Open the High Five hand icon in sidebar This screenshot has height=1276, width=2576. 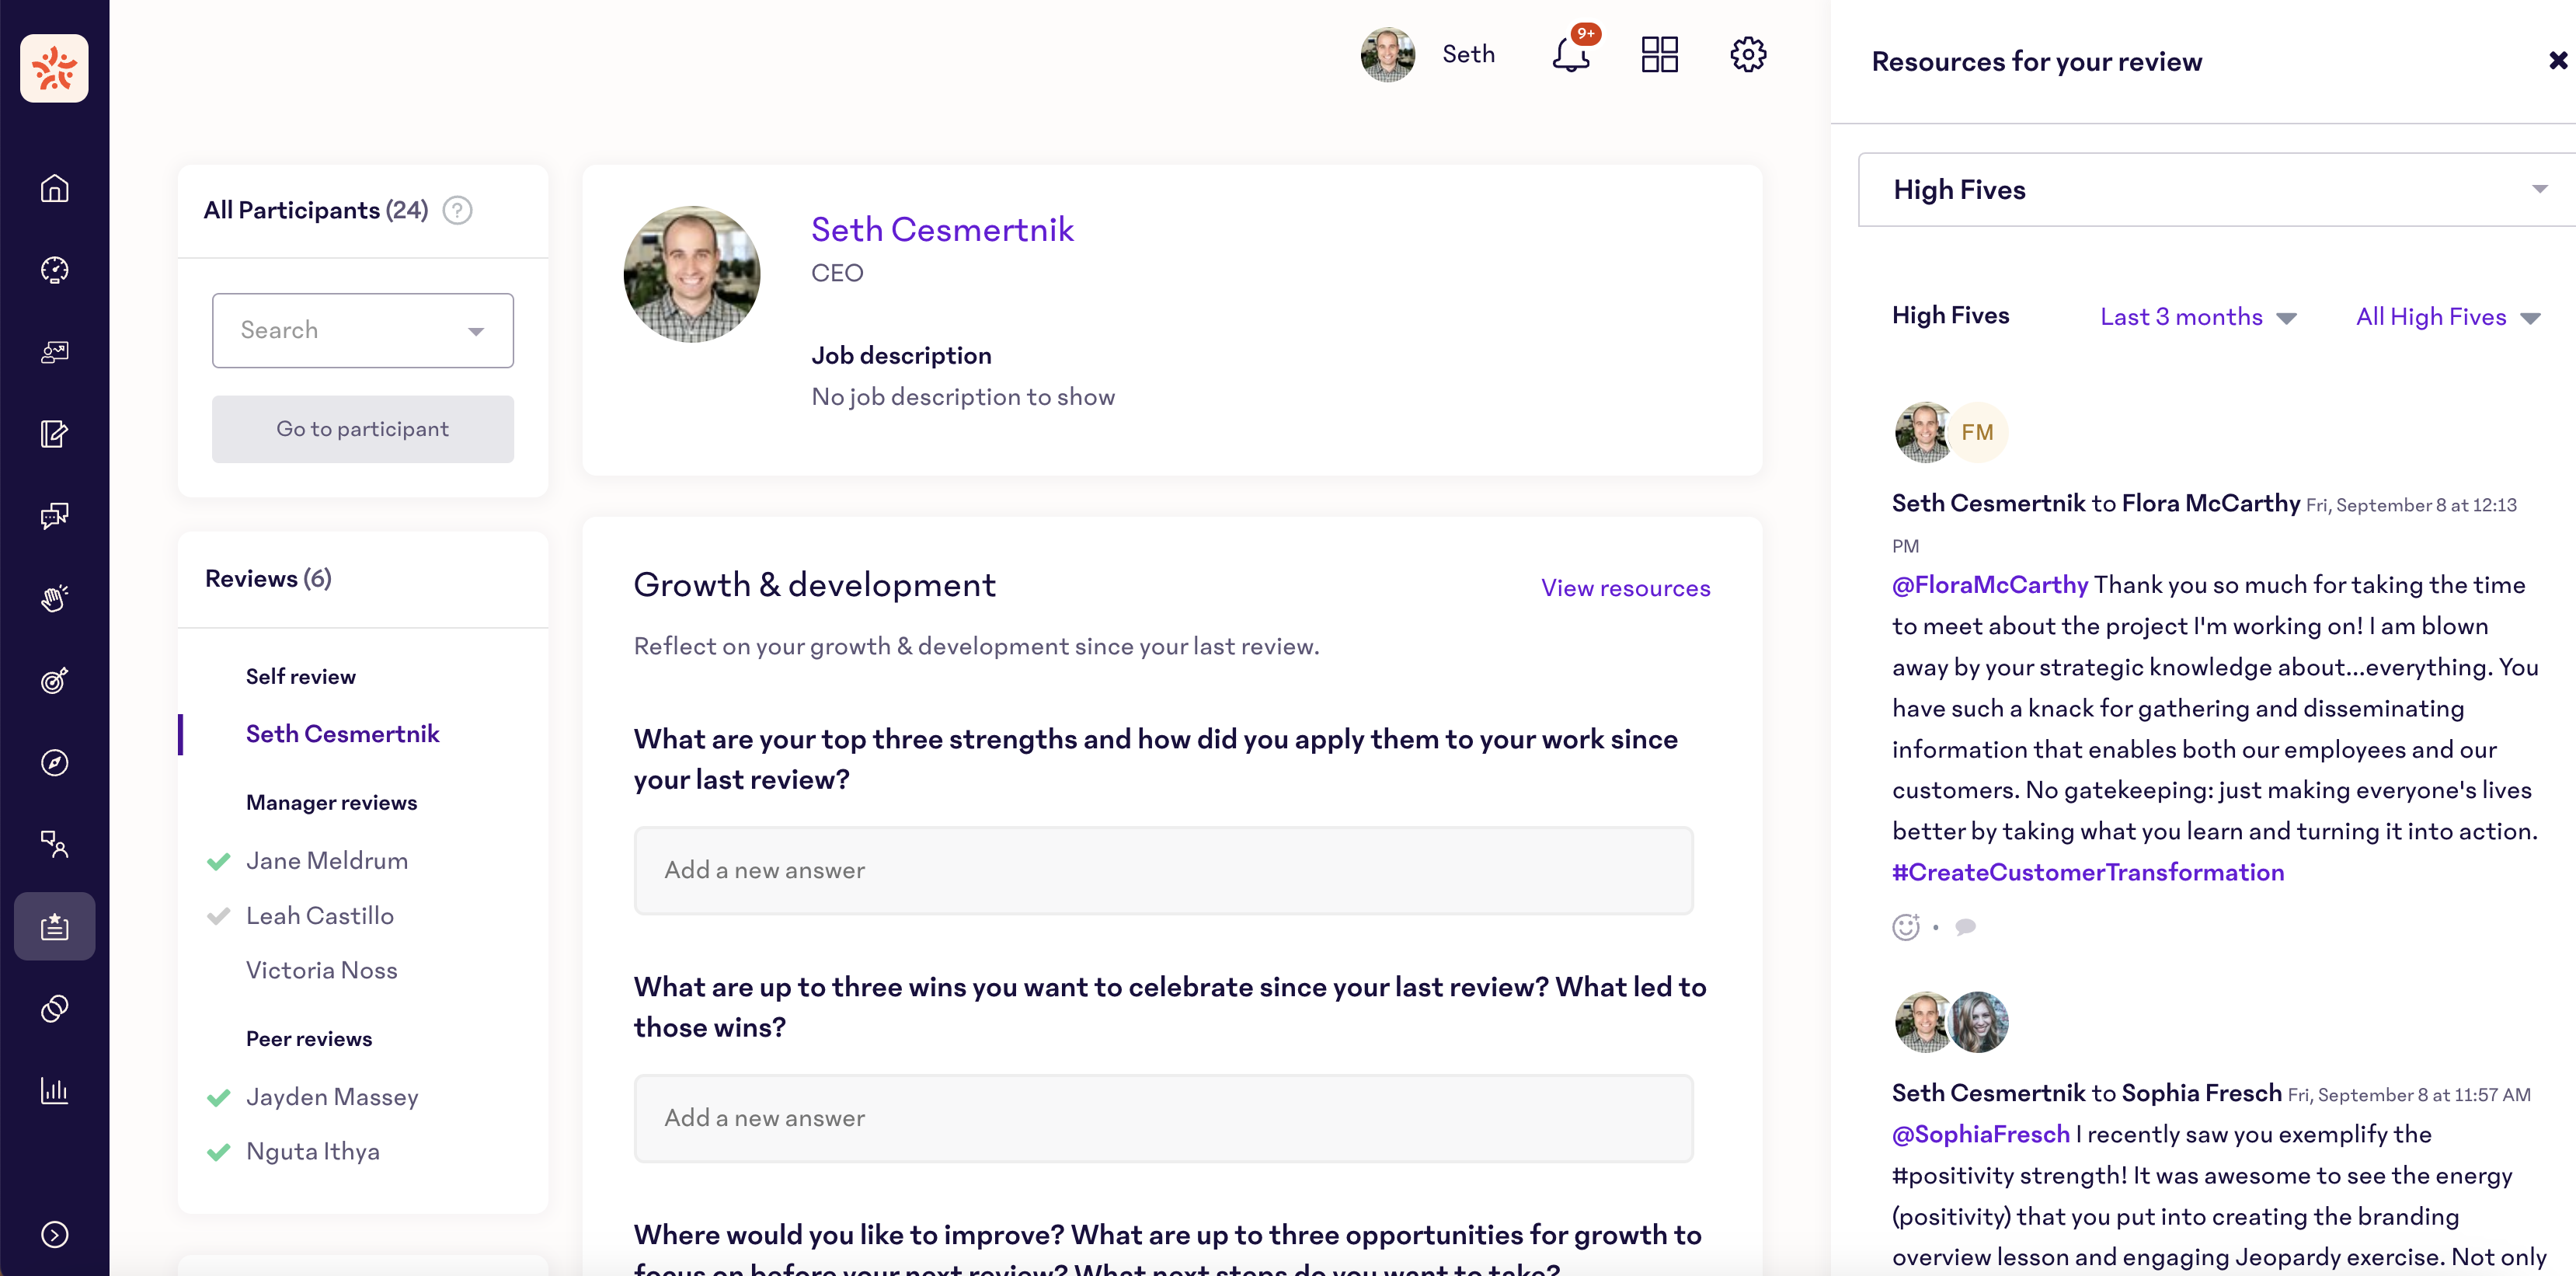point(54,598)
